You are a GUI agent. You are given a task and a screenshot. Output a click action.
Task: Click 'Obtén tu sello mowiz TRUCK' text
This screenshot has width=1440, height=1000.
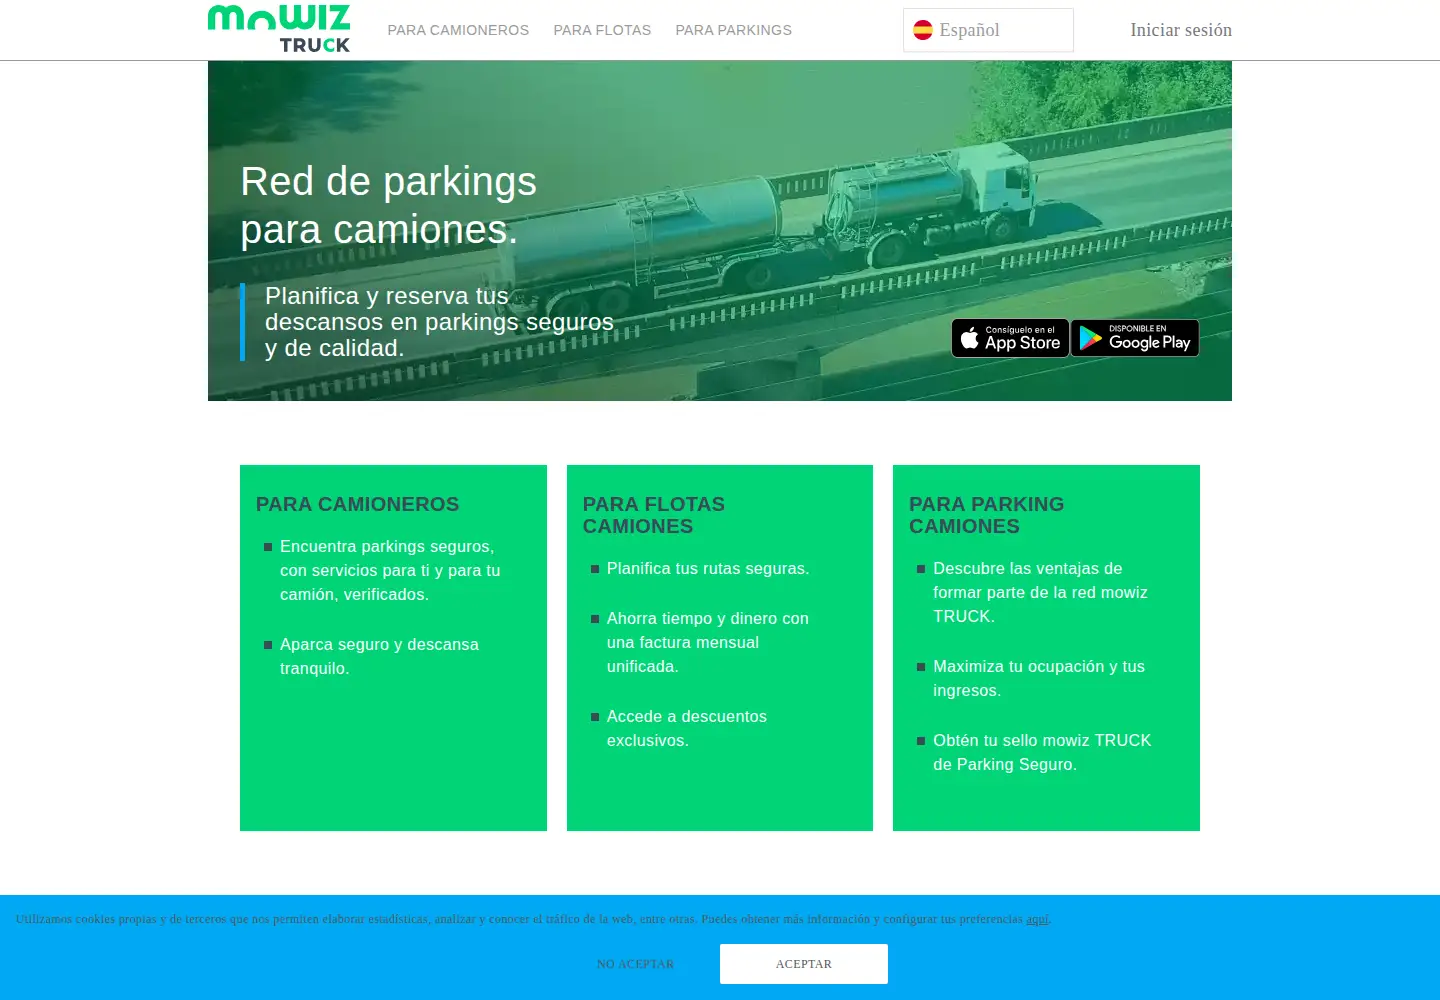(1042, 752)
